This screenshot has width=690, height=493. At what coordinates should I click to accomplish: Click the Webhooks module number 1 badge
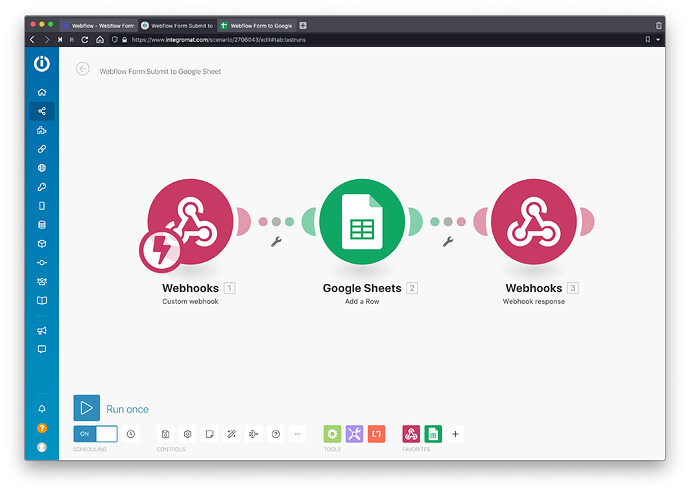(x=229, y=288)
